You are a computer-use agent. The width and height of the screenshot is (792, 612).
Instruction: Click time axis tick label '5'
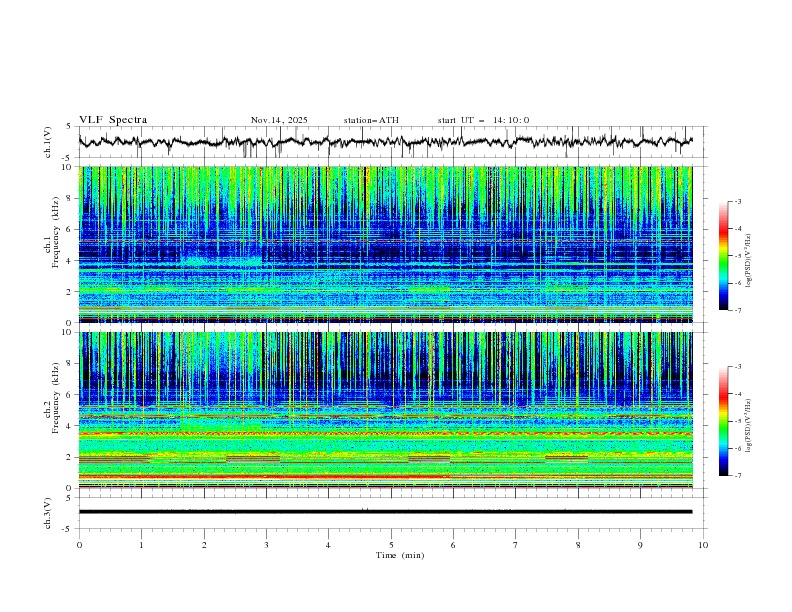pos(391,545)
